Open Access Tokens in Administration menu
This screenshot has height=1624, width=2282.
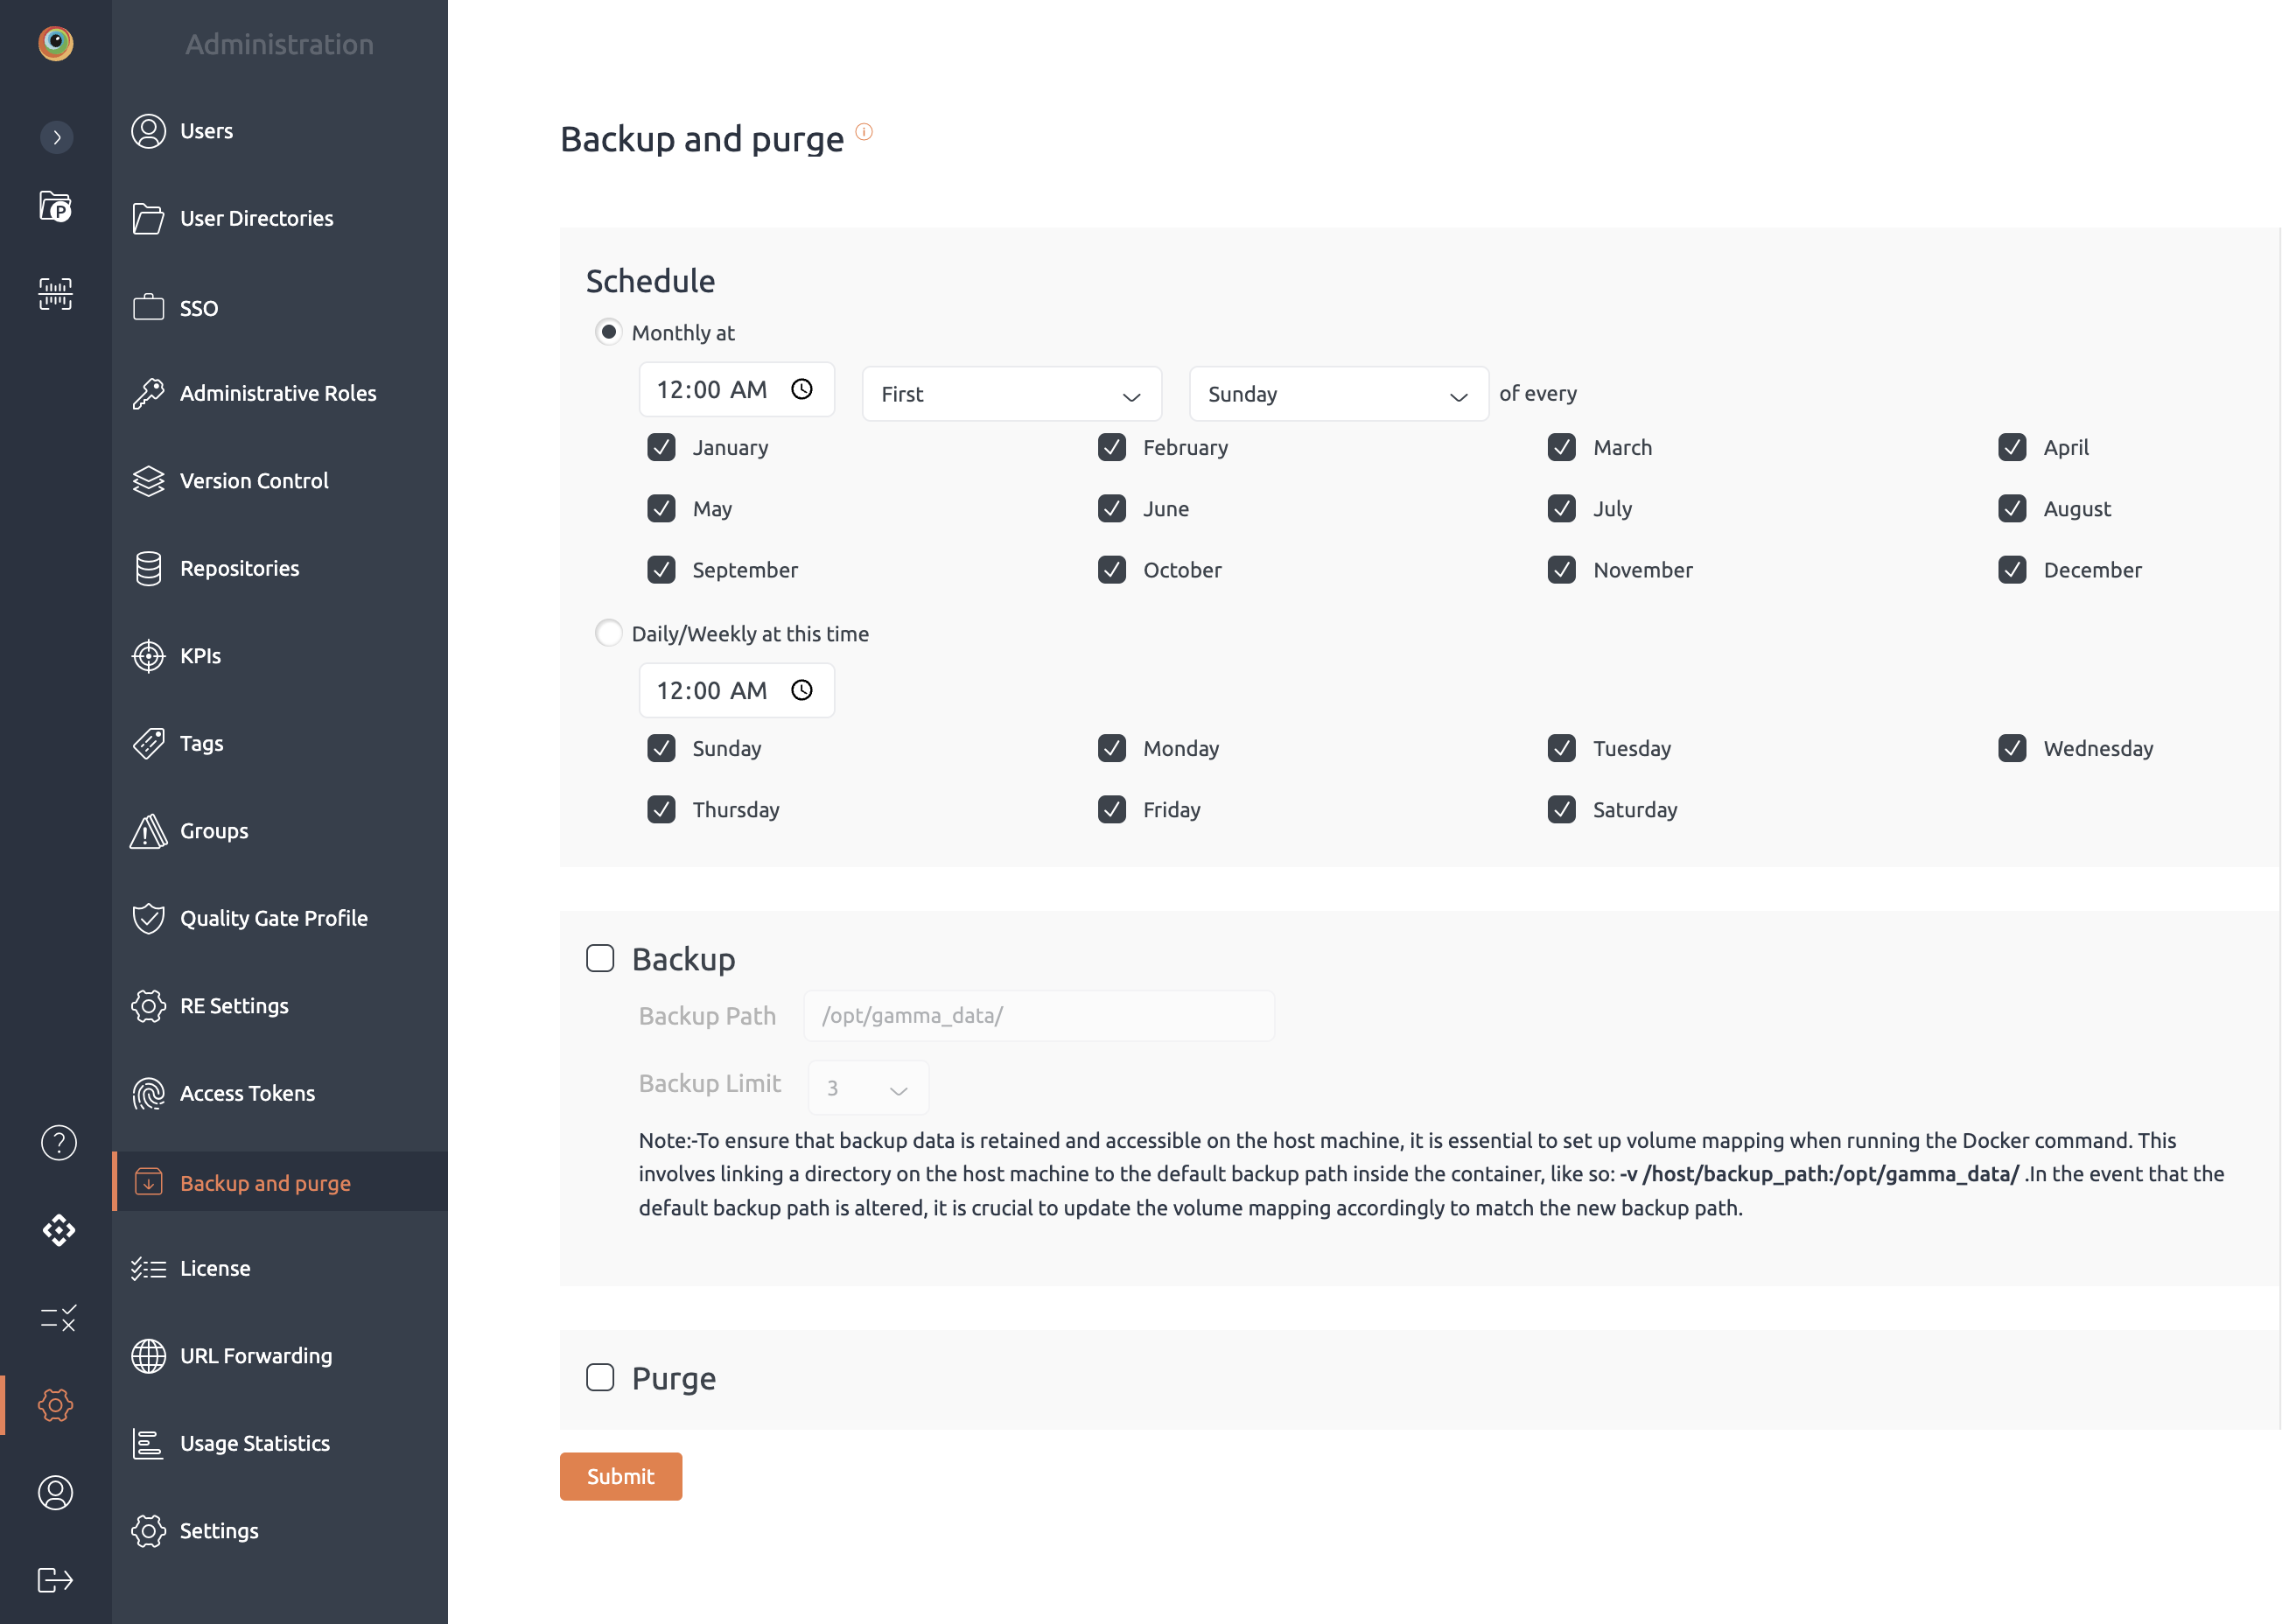pyautogui.click(x=247, y=1093)
